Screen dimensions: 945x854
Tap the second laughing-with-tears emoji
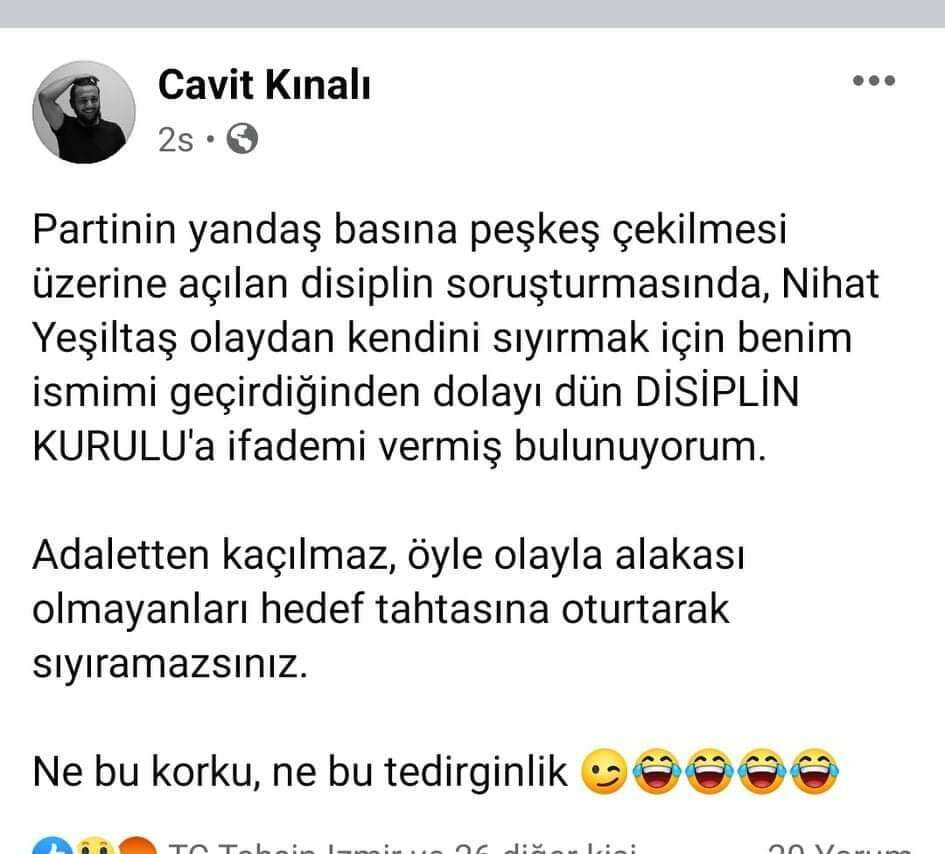click(x=710, y=771)
